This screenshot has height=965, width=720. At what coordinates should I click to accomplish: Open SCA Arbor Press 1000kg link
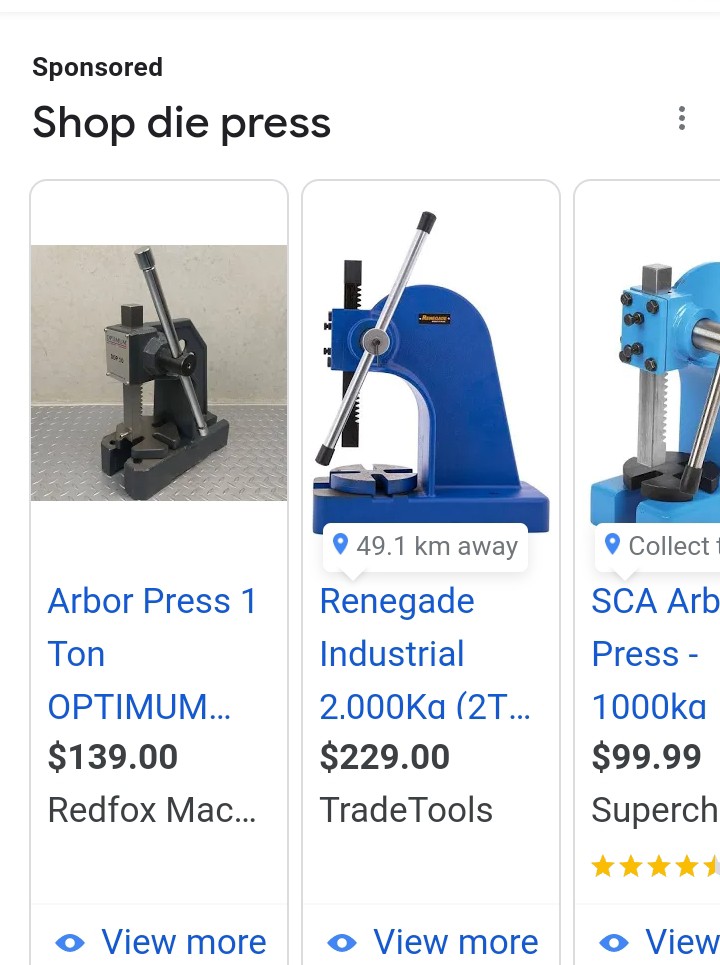click(655, 654)
